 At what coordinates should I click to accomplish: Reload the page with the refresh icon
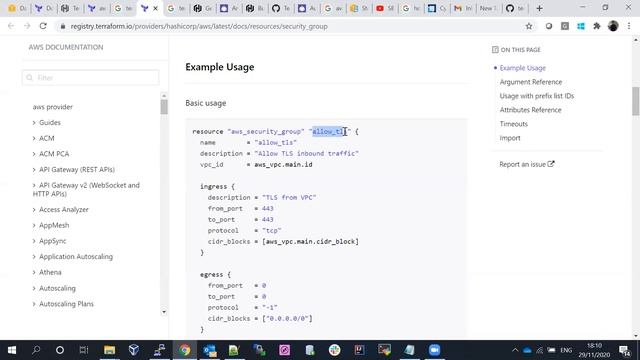tap(43, 26)
